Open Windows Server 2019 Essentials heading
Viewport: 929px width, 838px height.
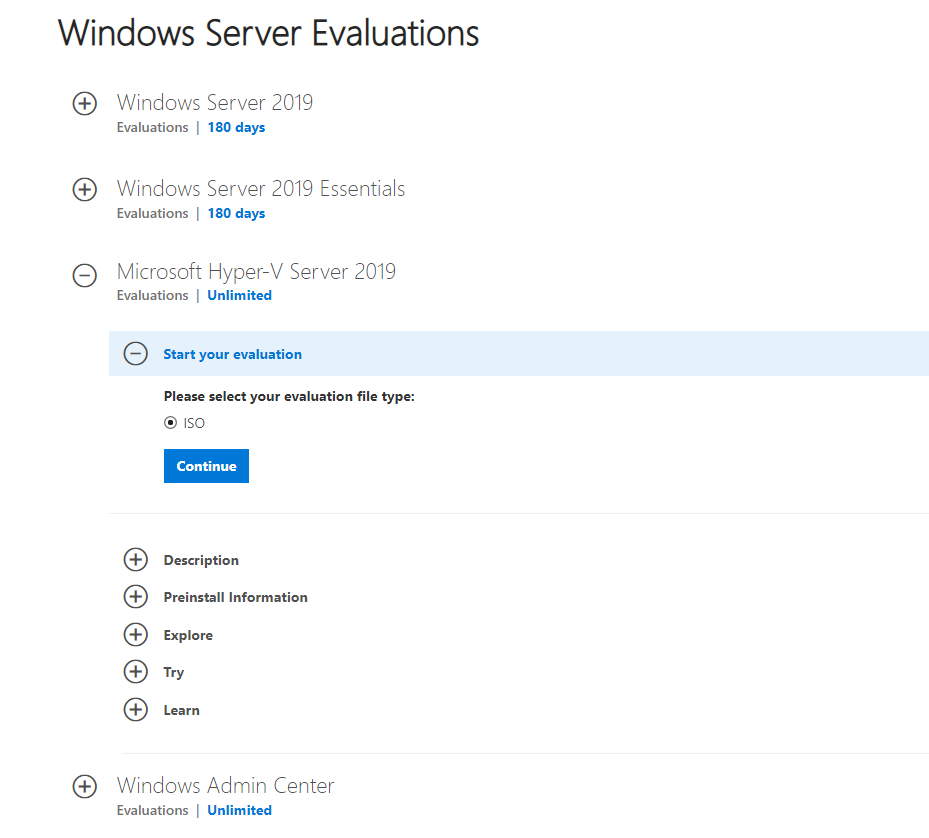261,188
